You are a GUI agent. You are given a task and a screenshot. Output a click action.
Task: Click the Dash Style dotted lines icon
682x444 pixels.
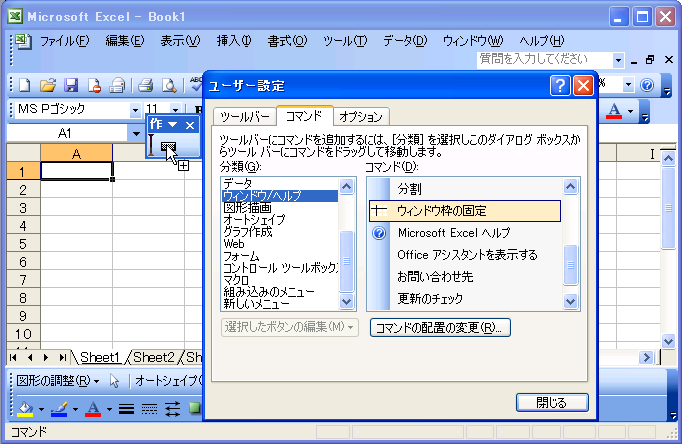[x=149, y=408]
